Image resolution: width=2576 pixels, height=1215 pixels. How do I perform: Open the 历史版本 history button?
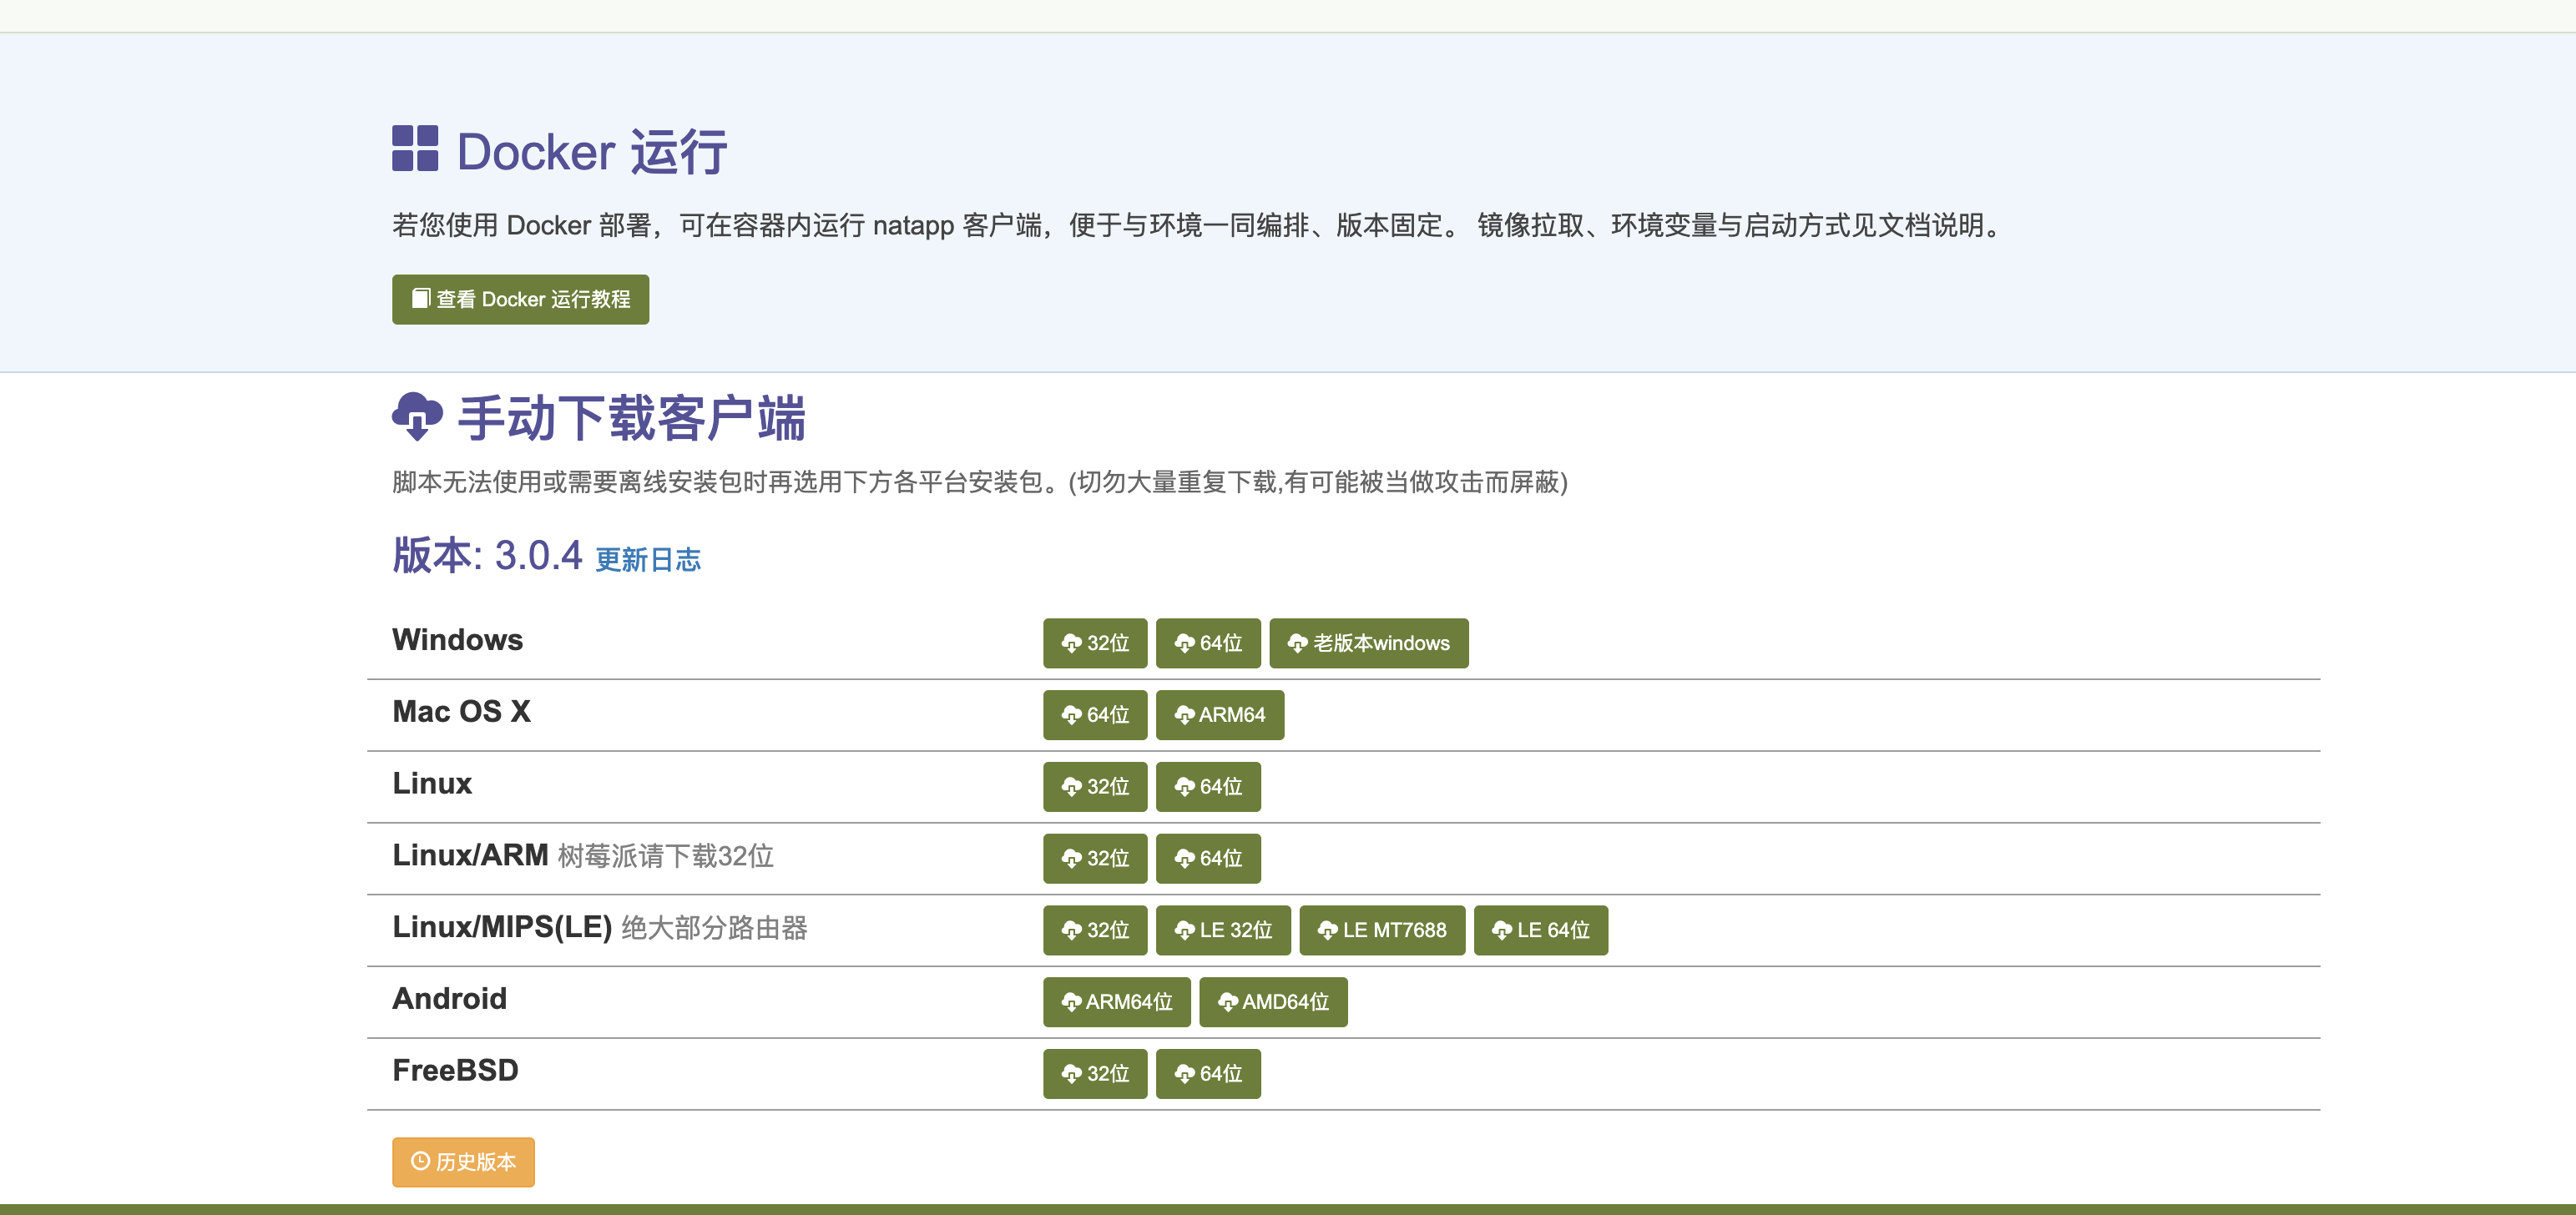[463, 1162]
